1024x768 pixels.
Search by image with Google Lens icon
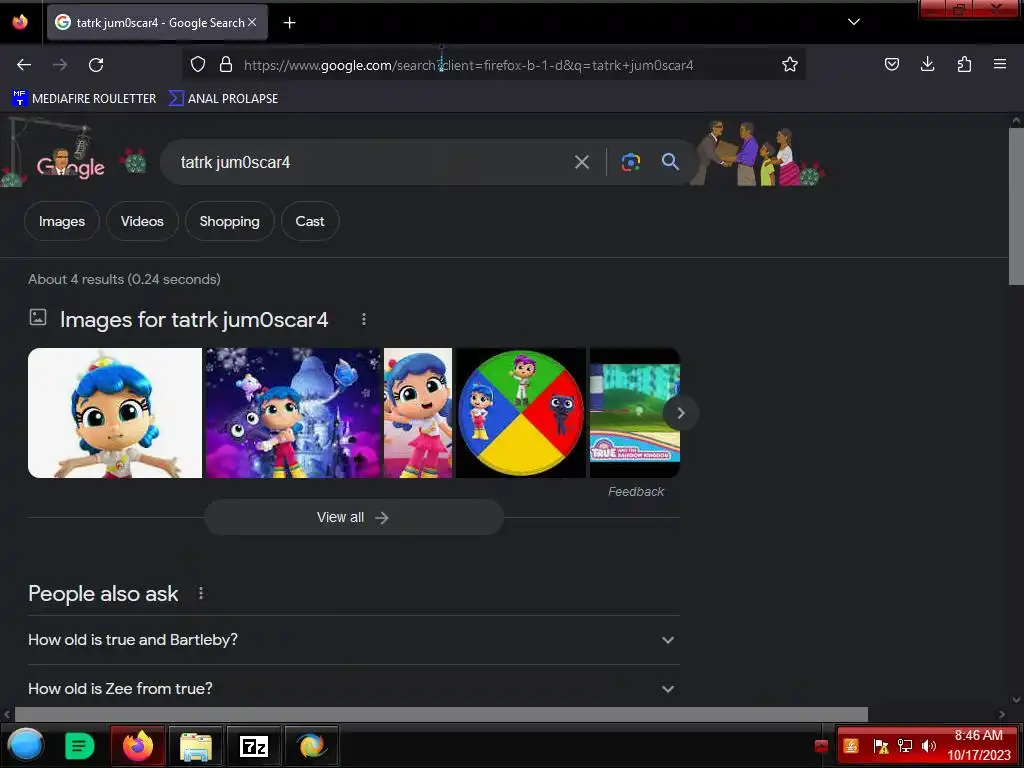pos(630,162)
